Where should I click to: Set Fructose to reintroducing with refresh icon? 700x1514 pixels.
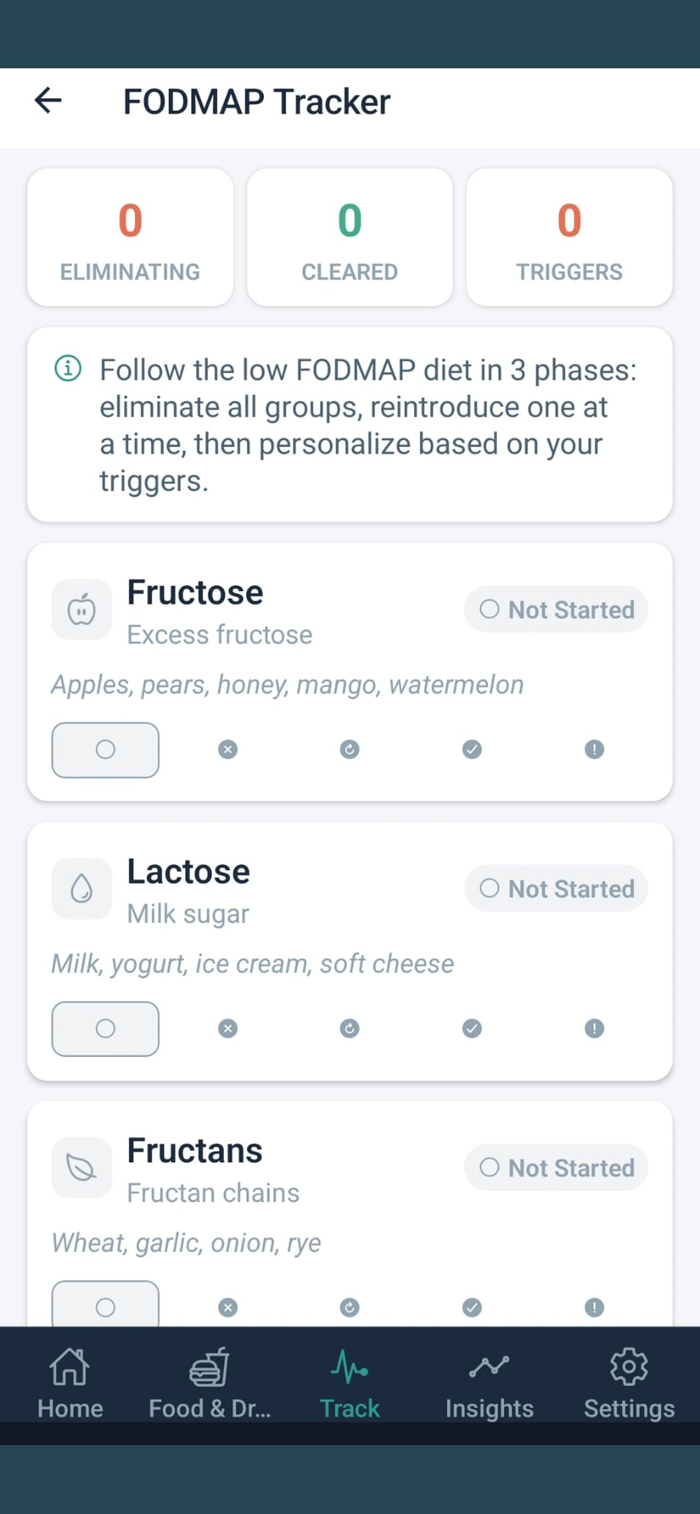349,749
